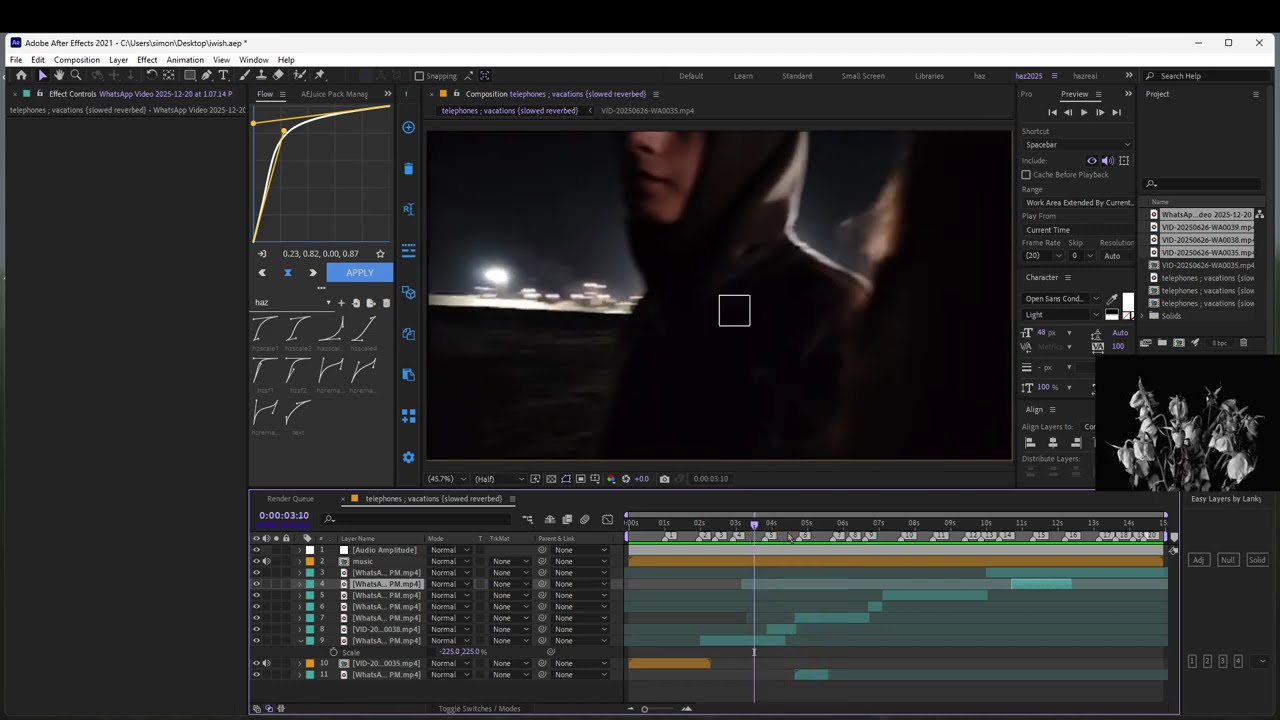Screen dimensions: 1280x720
Task: Open the Composition menu
Action: point(77,60)
